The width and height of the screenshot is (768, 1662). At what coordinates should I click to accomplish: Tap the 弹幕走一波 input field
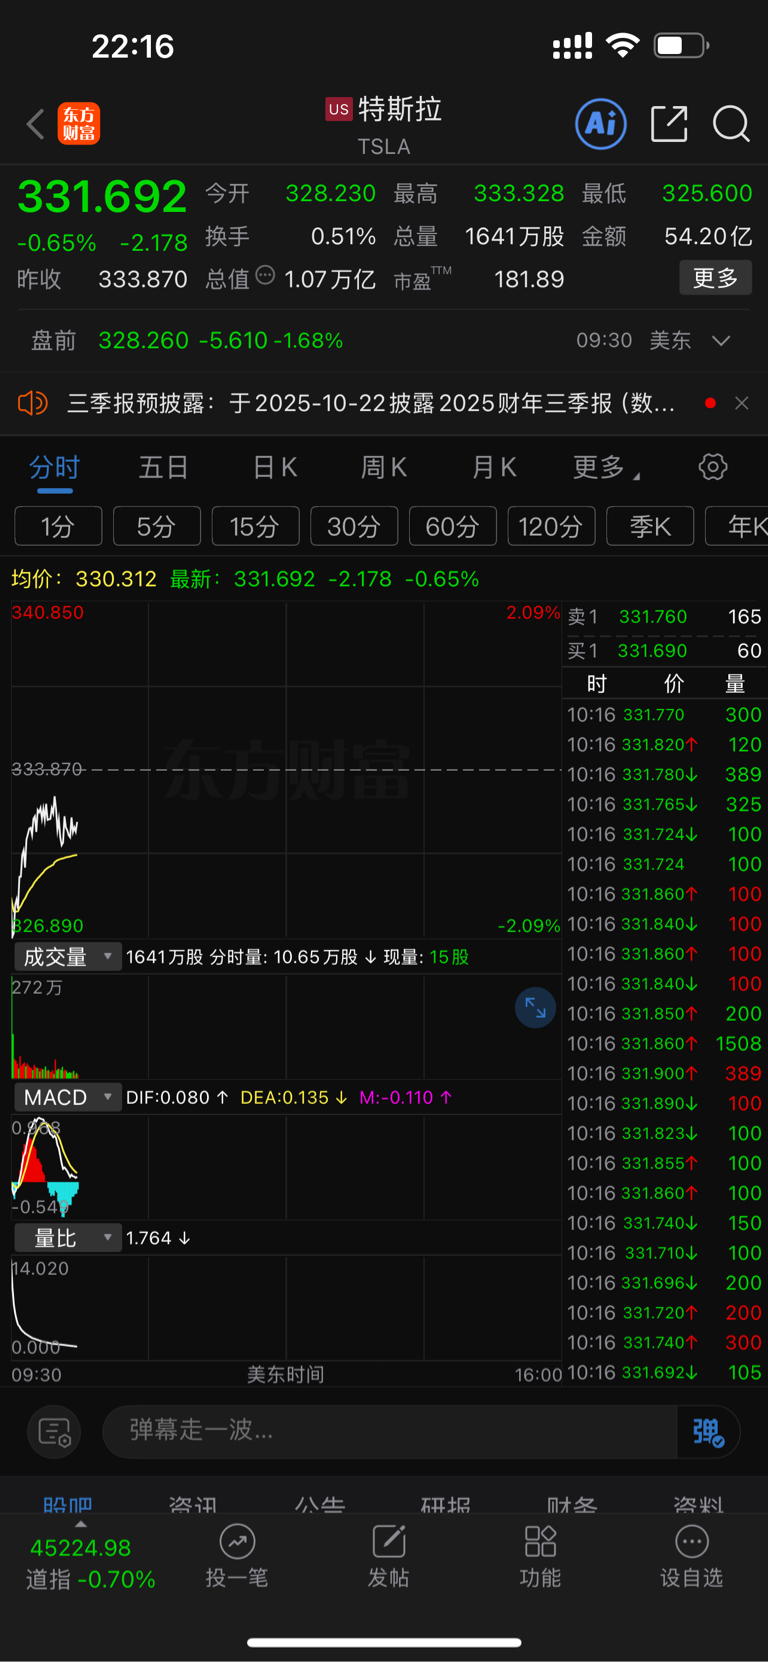[390, 1432]
